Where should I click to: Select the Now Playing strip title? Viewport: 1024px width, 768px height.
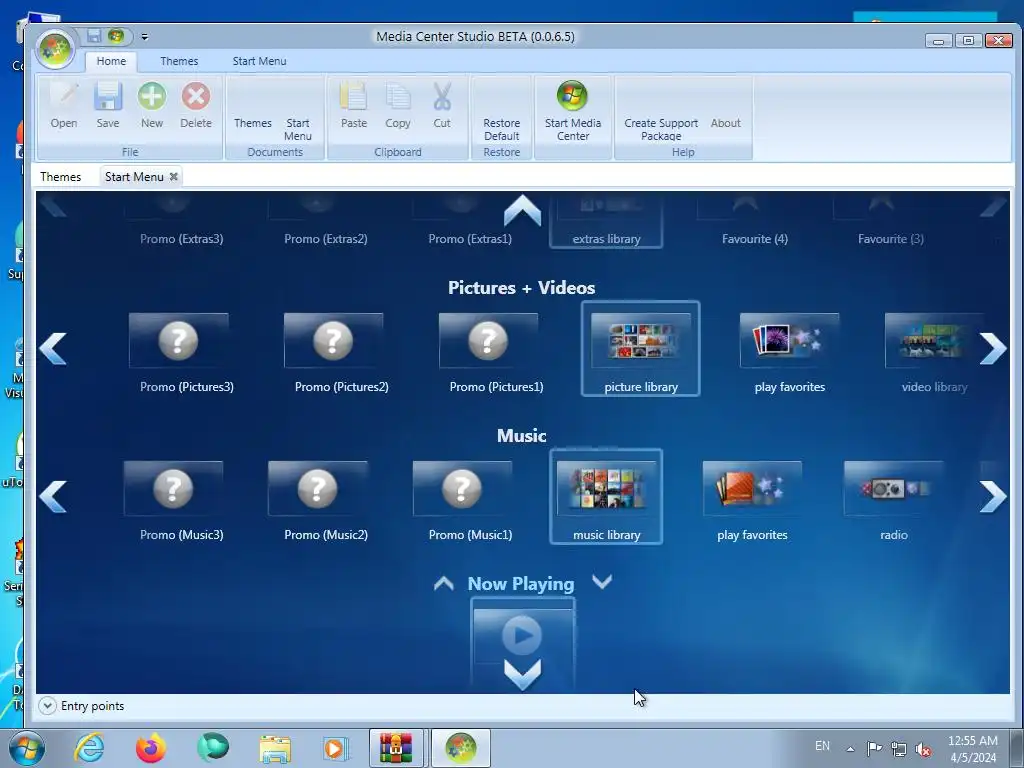[520, 584]
